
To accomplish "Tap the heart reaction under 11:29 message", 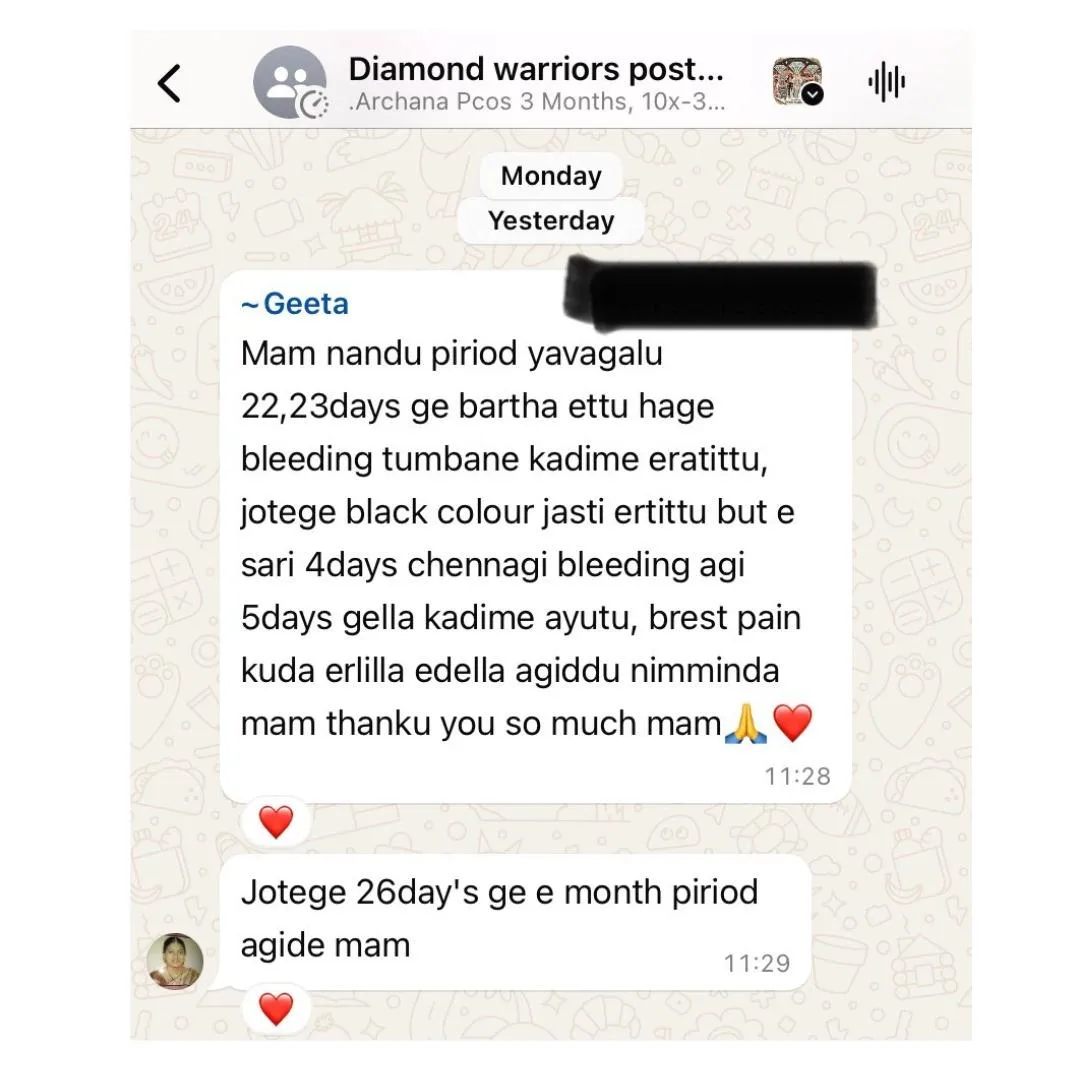I will tap(276, 1009).
